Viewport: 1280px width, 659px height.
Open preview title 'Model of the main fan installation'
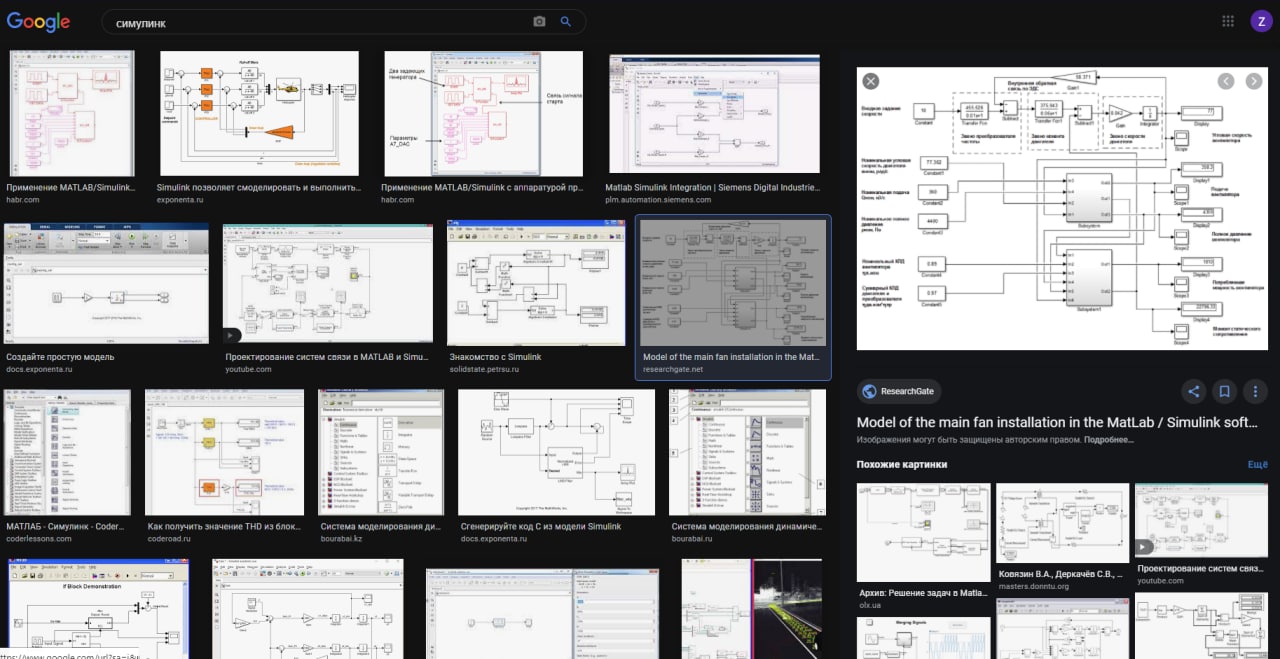[x=1058, y=422]
